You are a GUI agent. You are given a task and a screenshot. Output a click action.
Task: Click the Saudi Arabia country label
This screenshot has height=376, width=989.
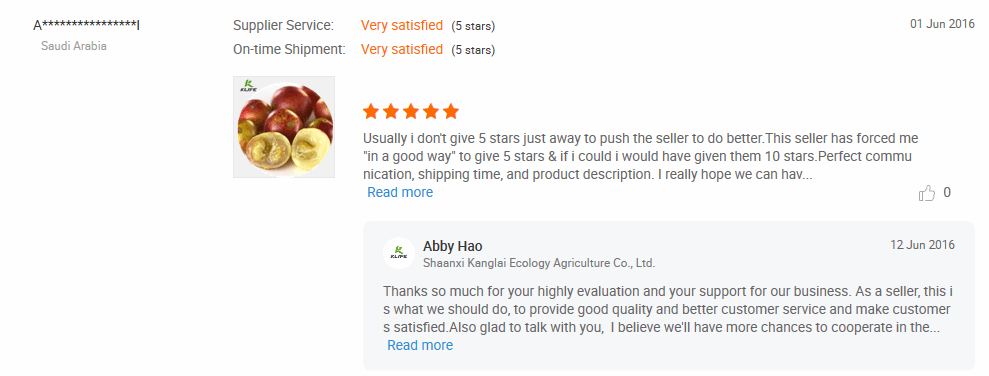[74, 46]
